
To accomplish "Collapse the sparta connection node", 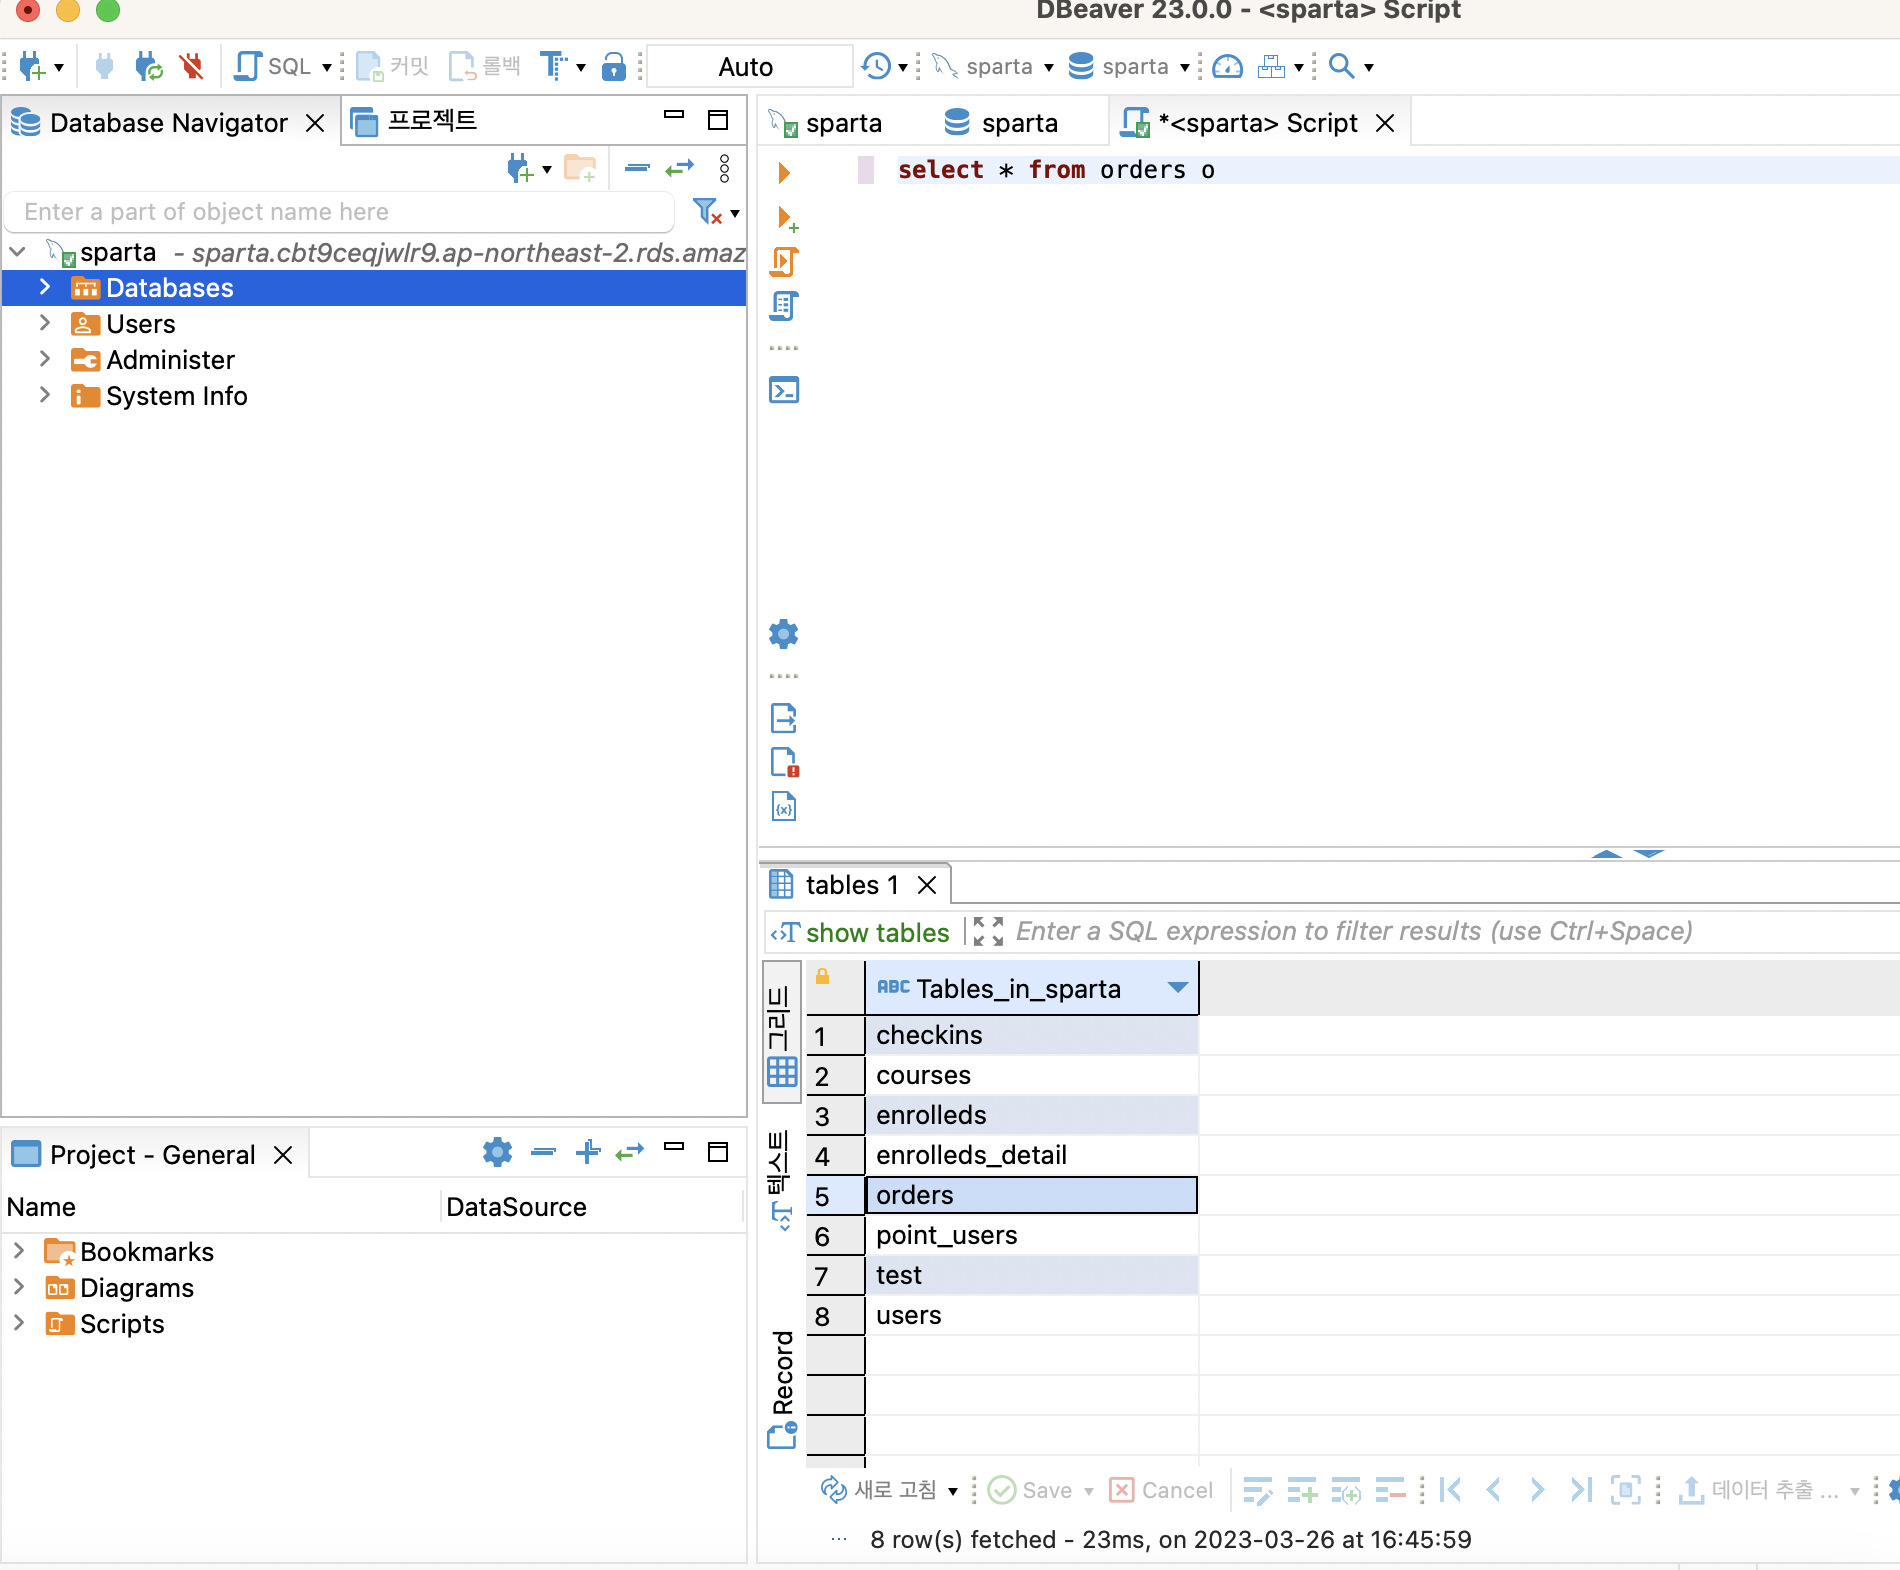I will coord(18,252).
